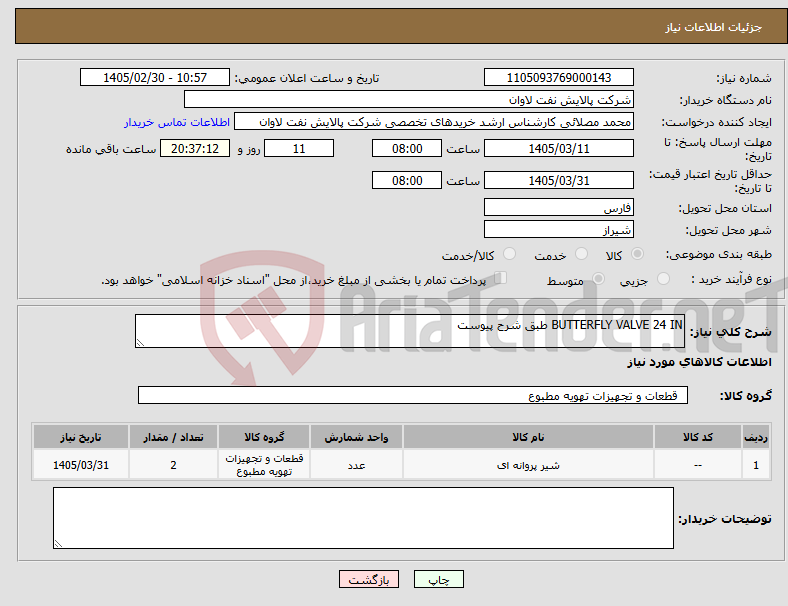Select the جزیی purchase type radio
Image resolution: width=788 pixels, height=606 pixels.
pos(663,278)
